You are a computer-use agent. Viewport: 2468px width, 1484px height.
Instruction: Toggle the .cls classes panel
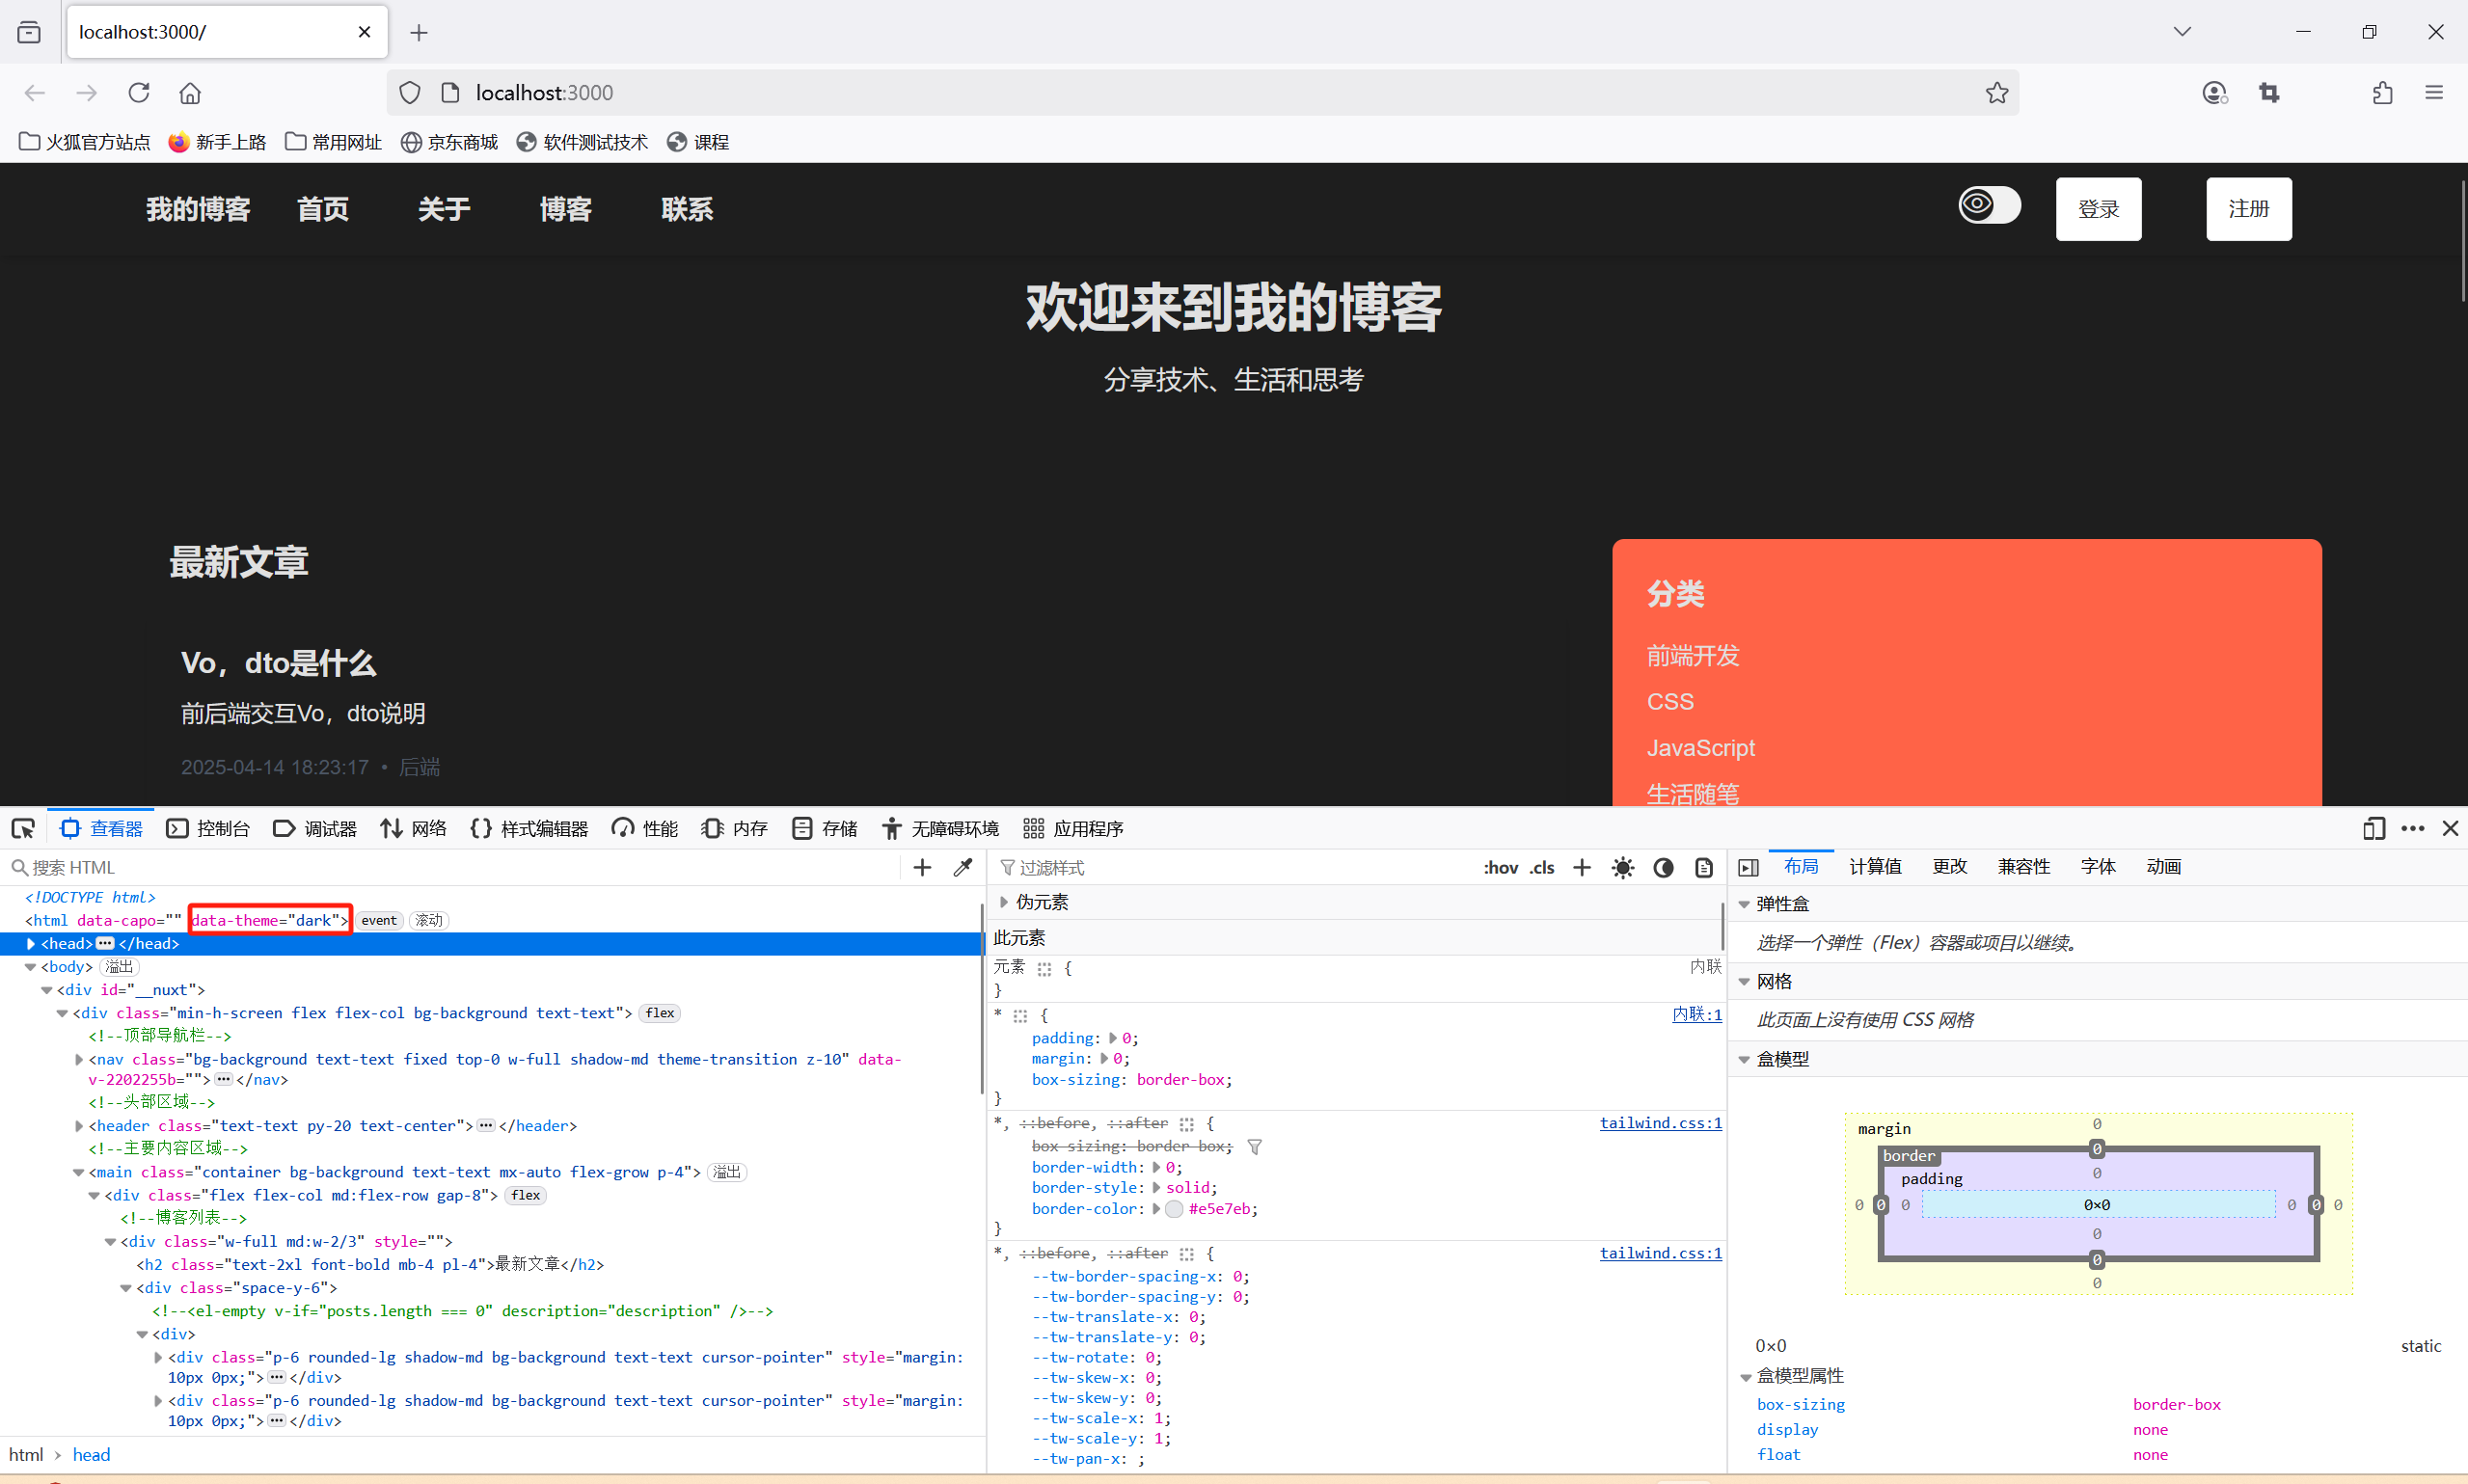tap(1542, 867)
